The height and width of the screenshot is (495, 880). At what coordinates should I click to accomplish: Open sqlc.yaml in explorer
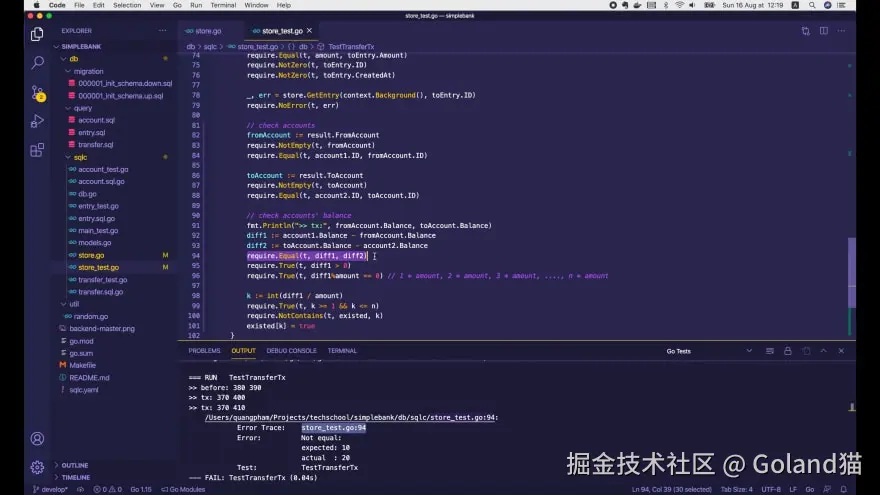point(84,389)
